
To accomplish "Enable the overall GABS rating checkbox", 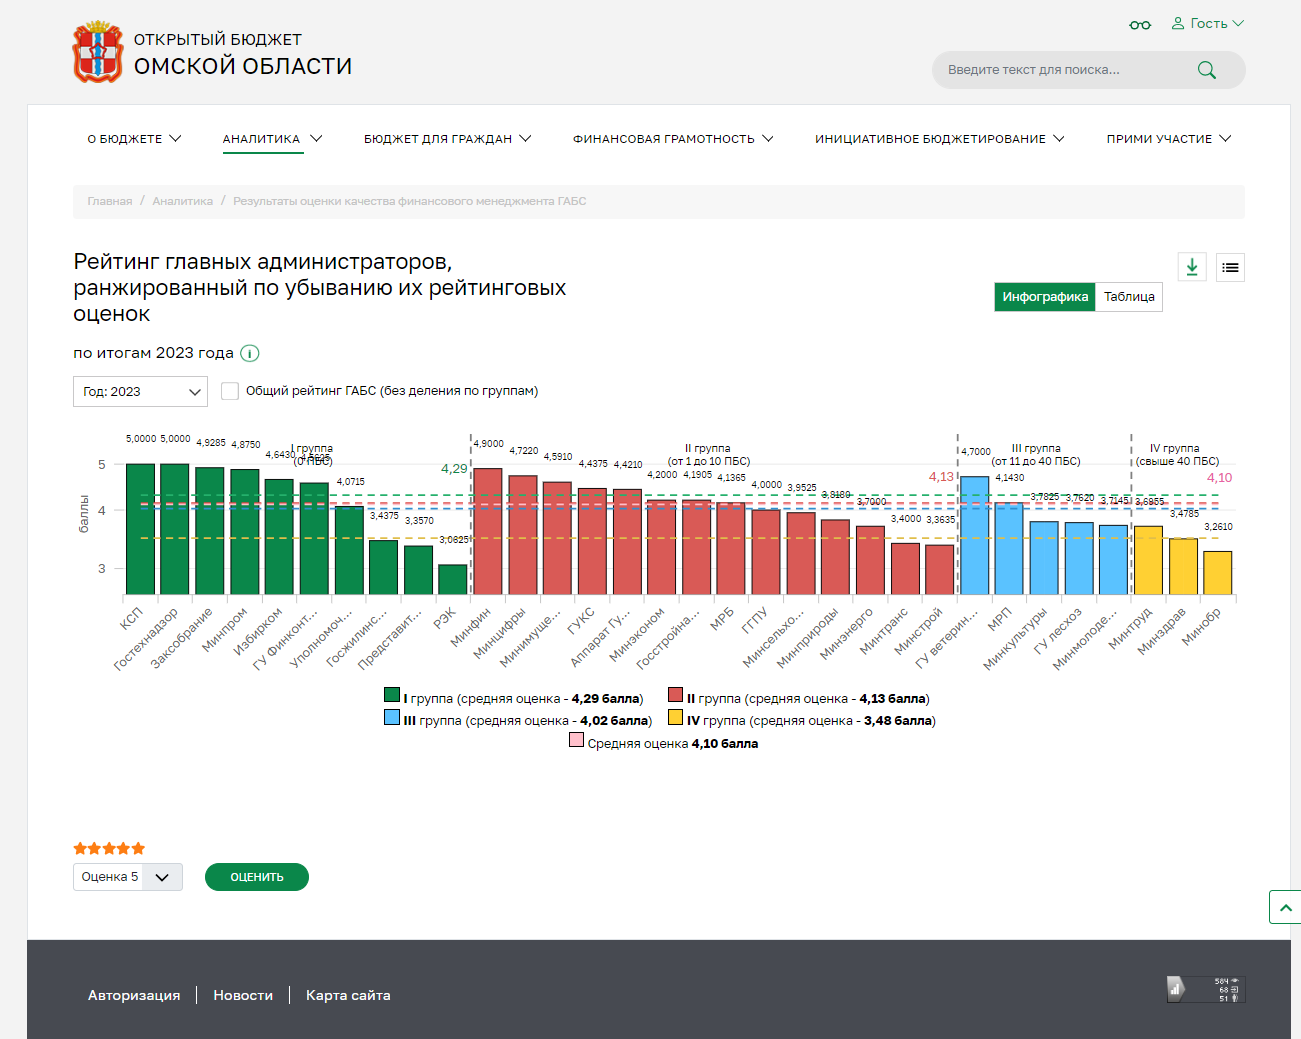I will coord(230,391).
